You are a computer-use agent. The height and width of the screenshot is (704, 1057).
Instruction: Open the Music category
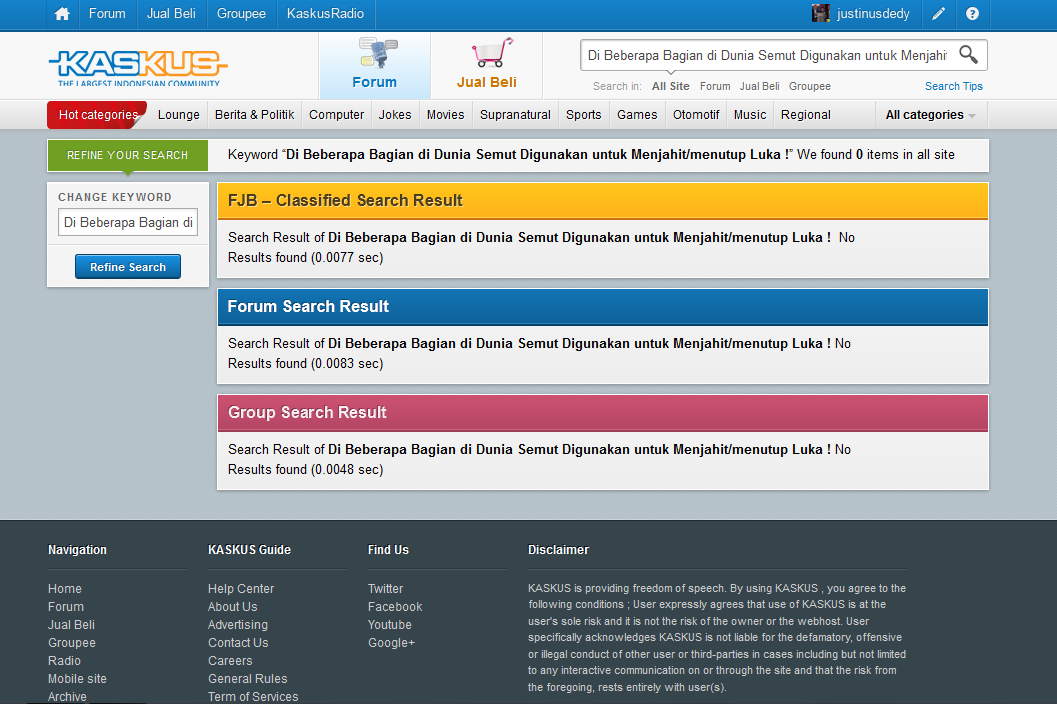tap(750, 115)
